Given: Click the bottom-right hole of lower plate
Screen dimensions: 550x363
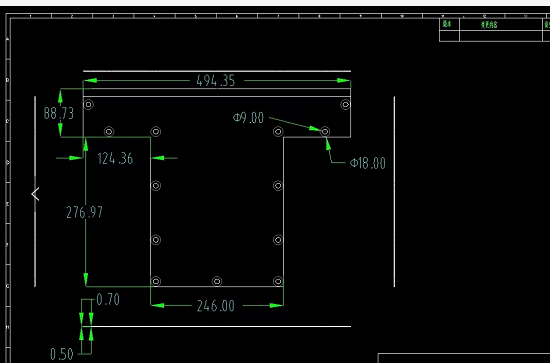Looking at the screenshot, I should pyautogui.click(x=278, y=281).
